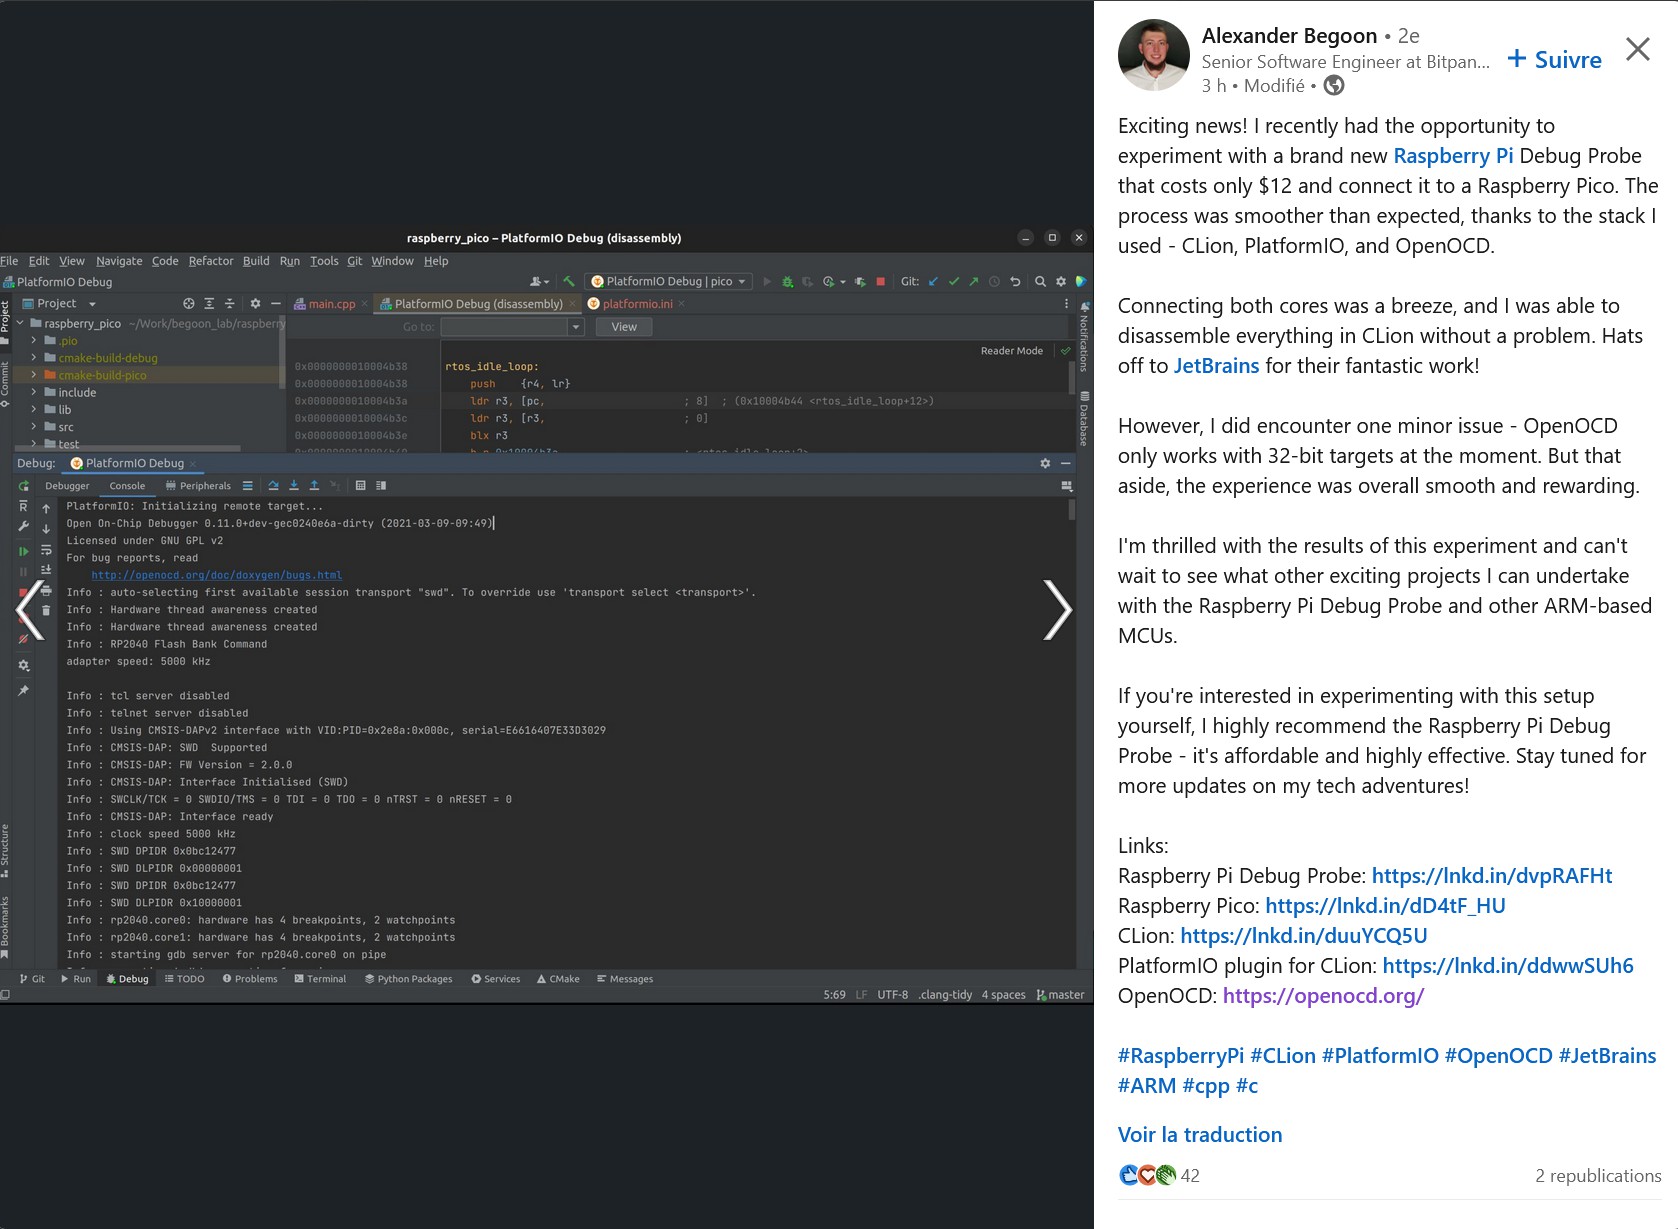Click the green Build hammer icon
The height and width of the screenshot is (1229, 1678).
569,282
